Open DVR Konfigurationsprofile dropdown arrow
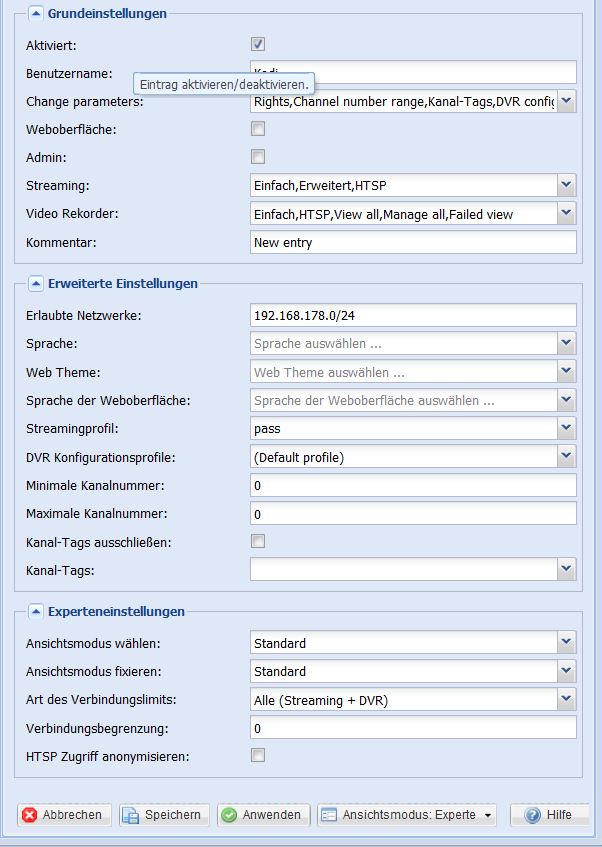 click(x=566, y=457)
